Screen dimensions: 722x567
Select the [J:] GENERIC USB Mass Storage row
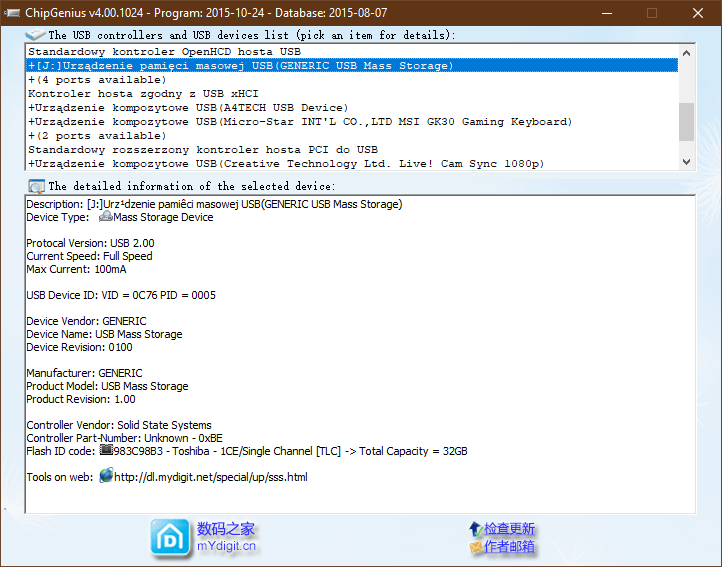pos(352,66)
